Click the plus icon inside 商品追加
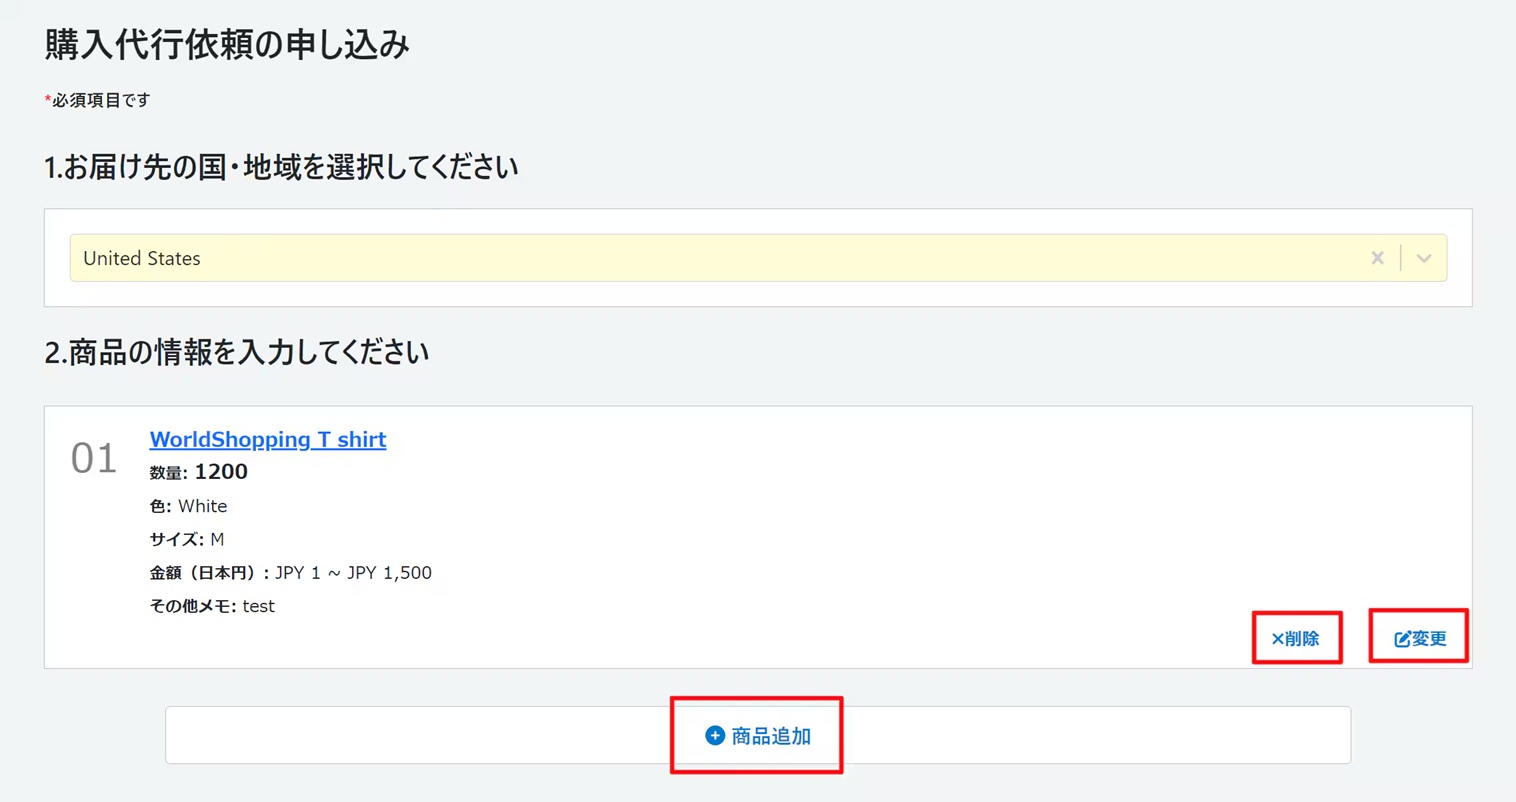This screenshot has height=802, width=1516. click(714, 735)
